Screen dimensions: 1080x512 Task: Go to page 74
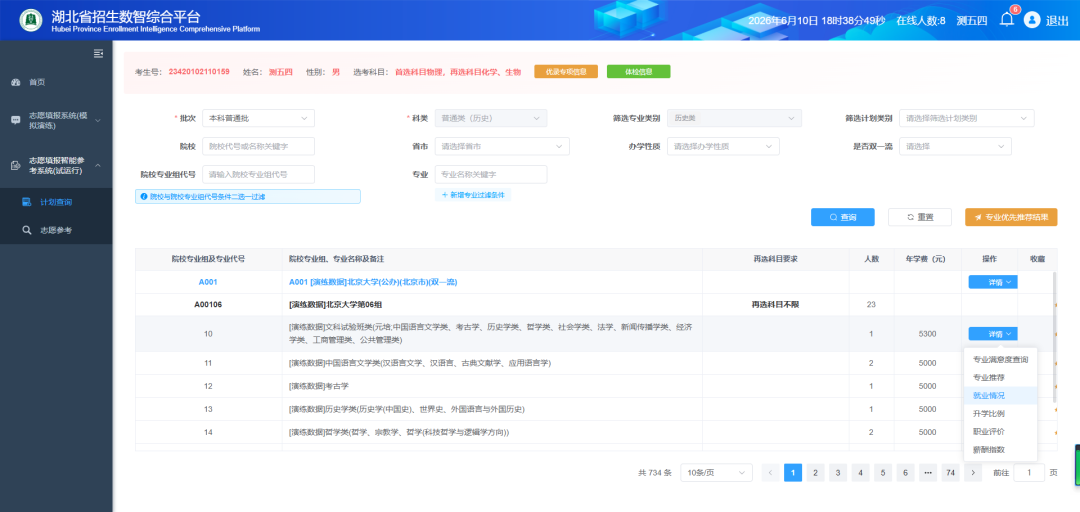pos(951,473)
